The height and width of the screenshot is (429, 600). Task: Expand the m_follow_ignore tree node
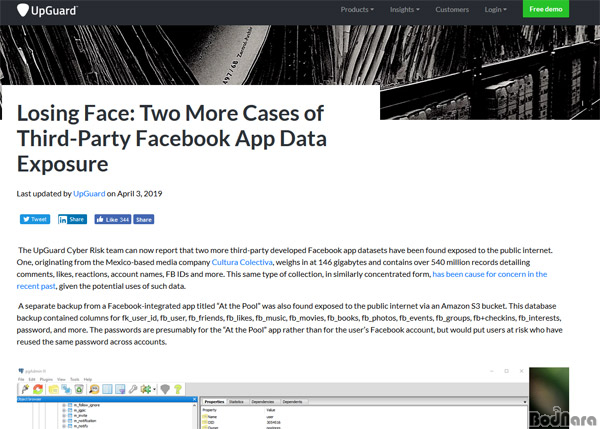(x=64, y=405)
